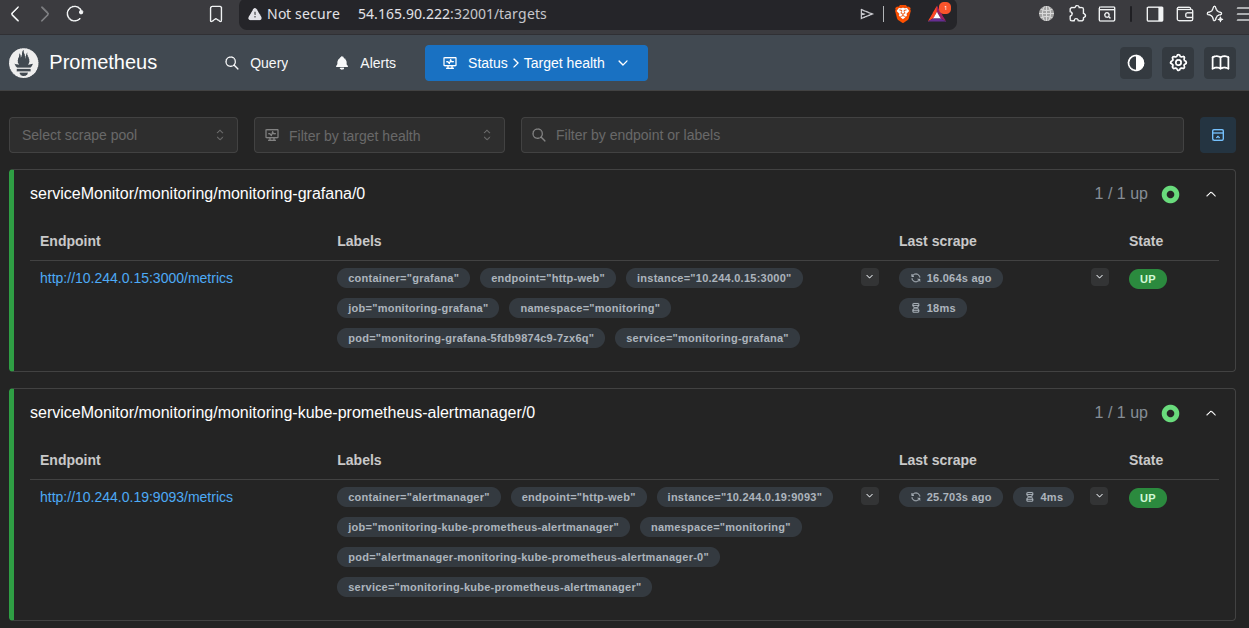
Task: Open the browser extensions puzzle icon
Action: (x=1077, y=14)
